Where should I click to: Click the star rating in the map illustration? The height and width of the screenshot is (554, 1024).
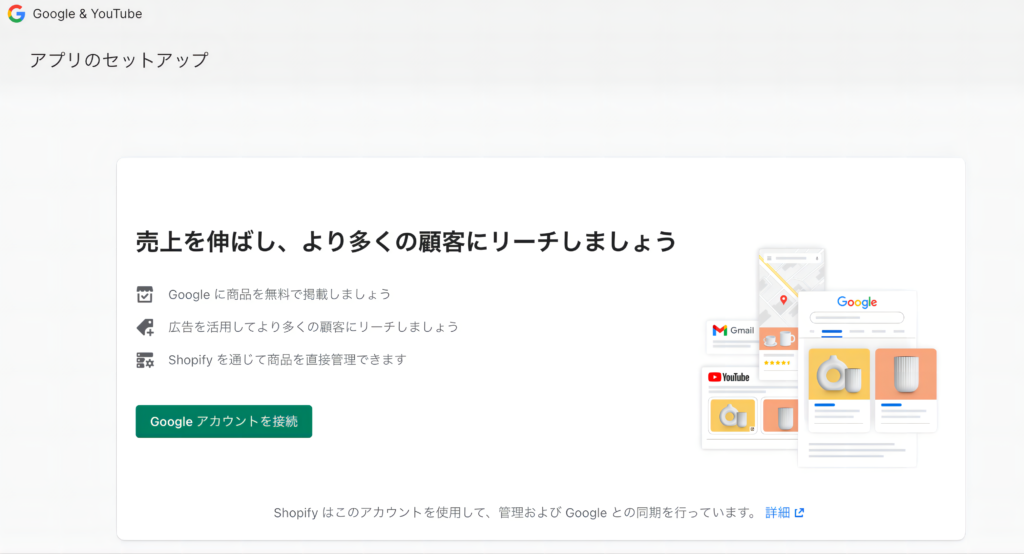777,363
